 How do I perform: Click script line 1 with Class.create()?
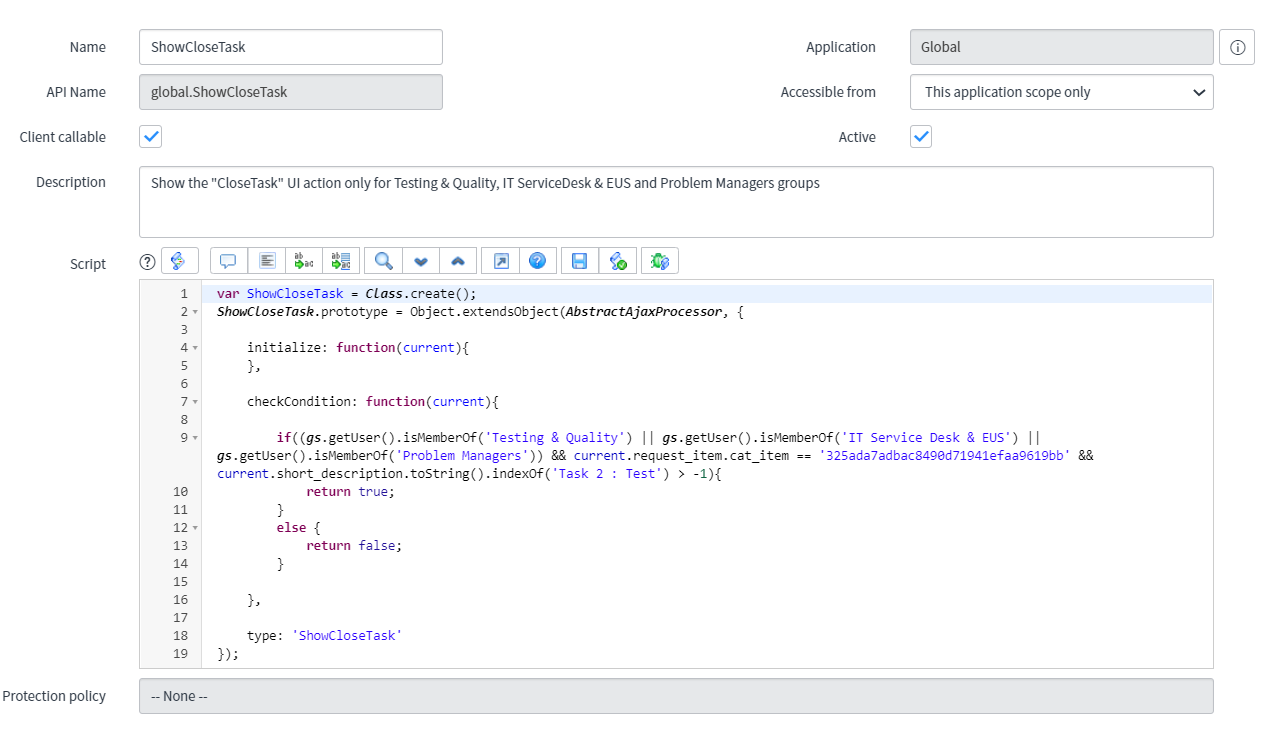point(347,294)
